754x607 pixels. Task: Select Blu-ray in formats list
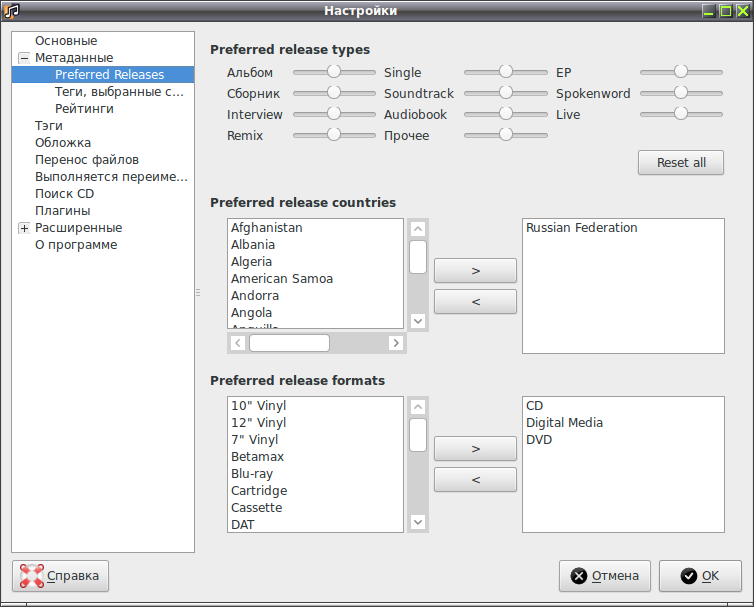pyautogui.click(x=315, y=474)
